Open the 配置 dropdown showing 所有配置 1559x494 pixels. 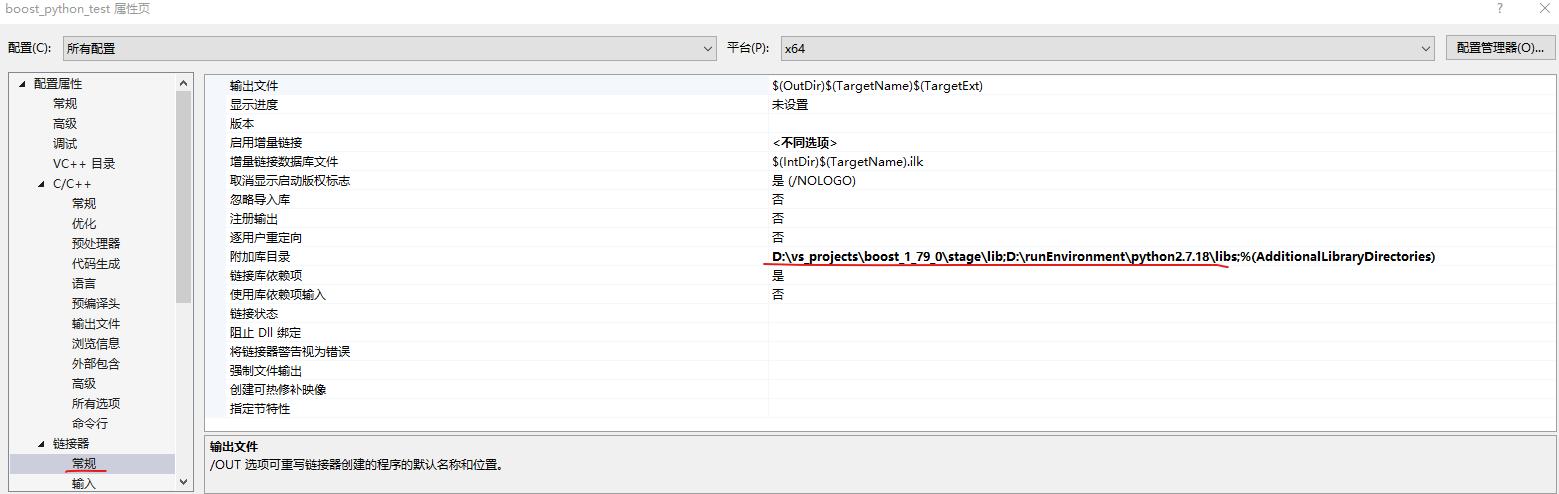pos(389,48)
